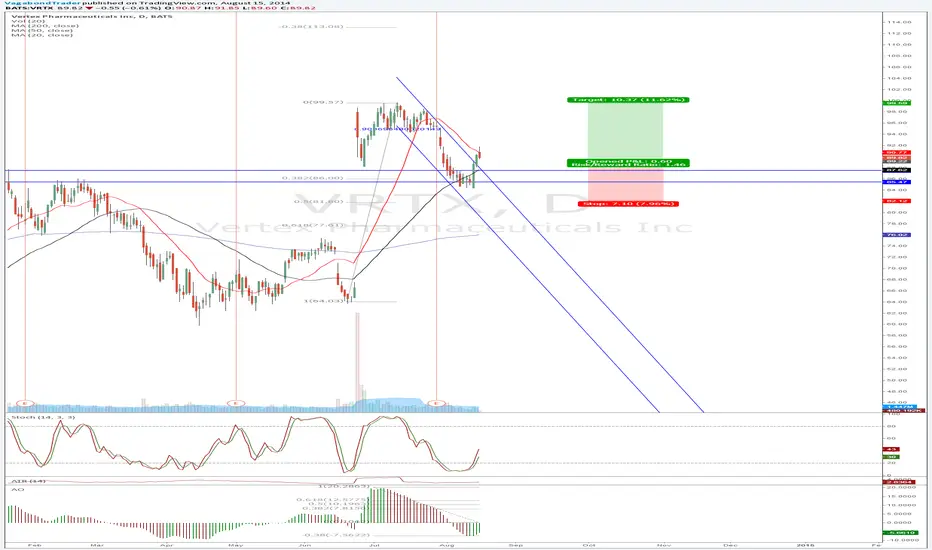Click the green target price tag on axis
932x550 pixels.
896,103
